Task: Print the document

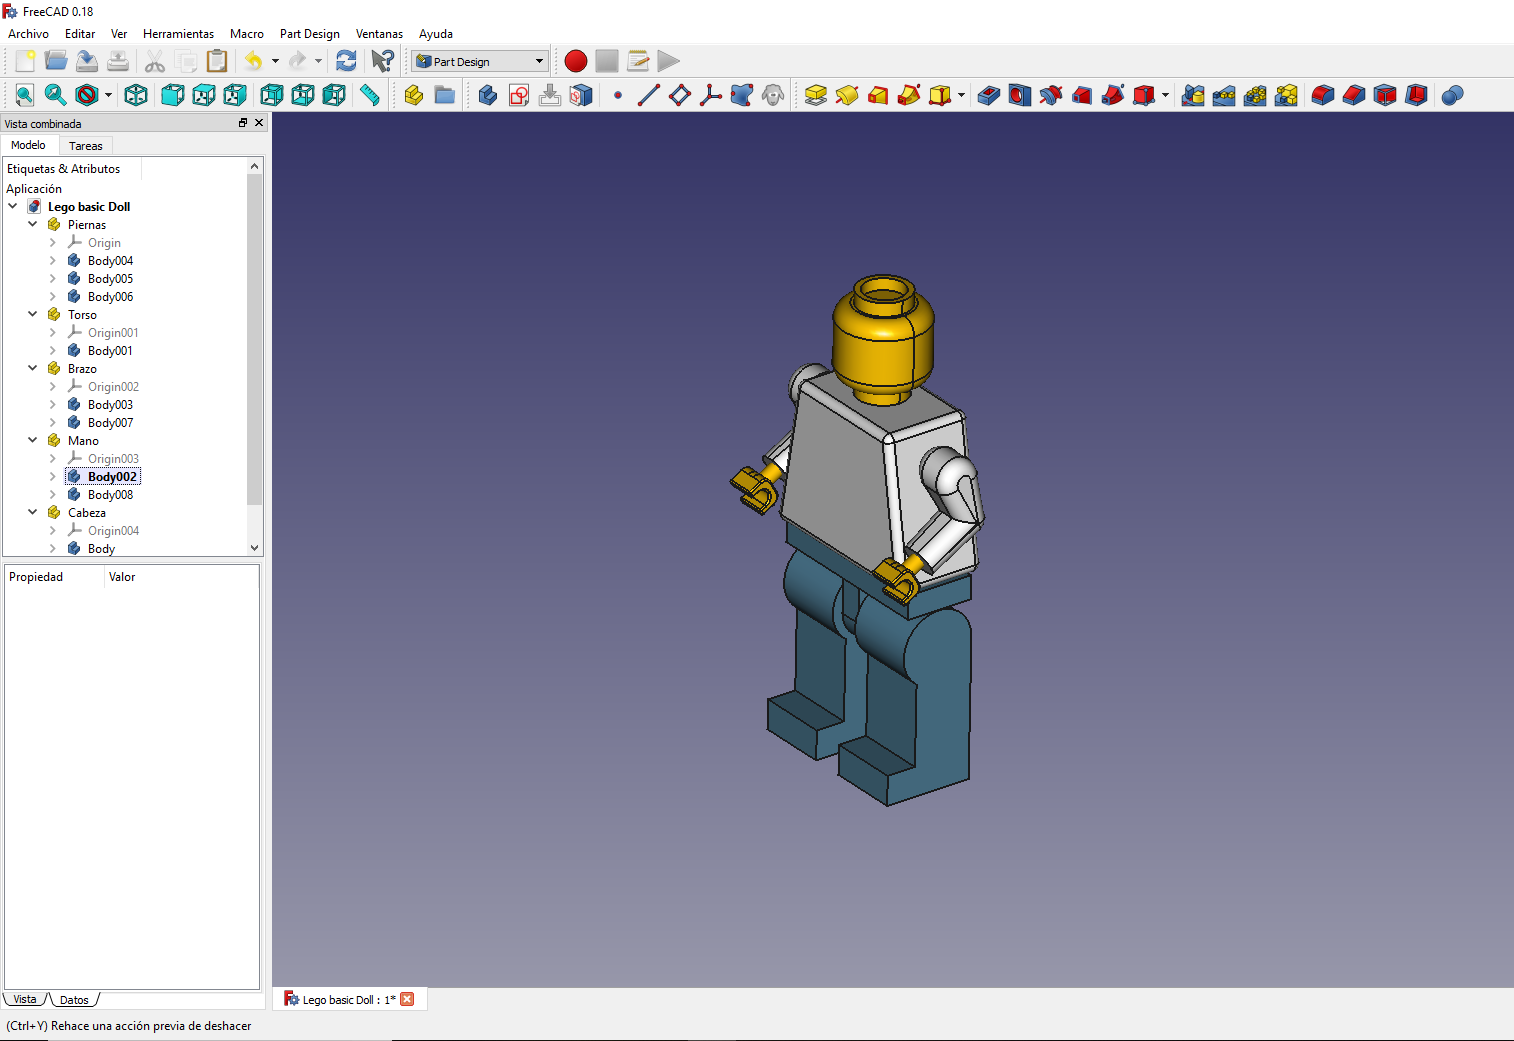Action: [118, 61]
